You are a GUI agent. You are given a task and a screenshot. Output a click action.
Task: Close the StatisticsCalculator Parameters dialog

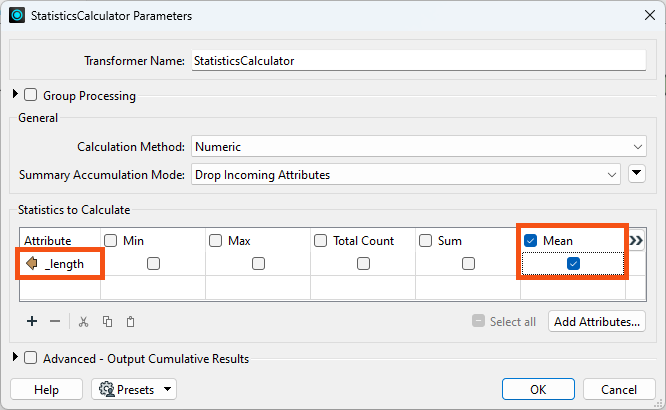pyautogui.click(x=649, y=15)
